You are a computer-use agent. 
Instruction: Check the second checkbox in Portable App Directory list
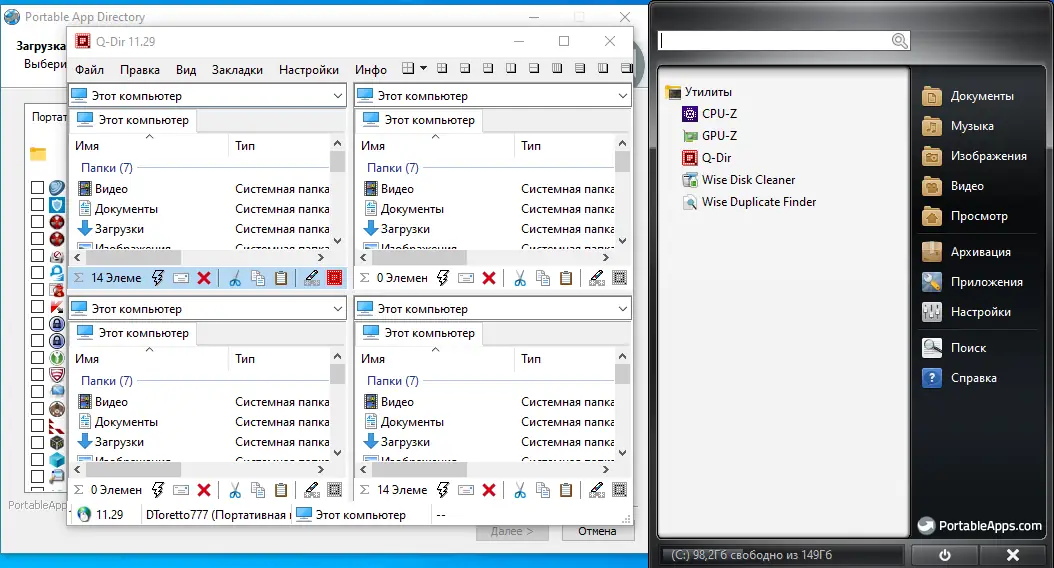point(38,204)
